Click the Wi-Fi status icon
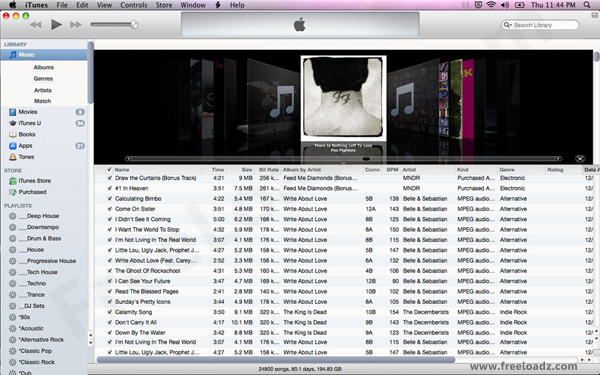Image resolution: width=600 pixels, height=375 pixels. pyautogui.click(x=491, y=5)
